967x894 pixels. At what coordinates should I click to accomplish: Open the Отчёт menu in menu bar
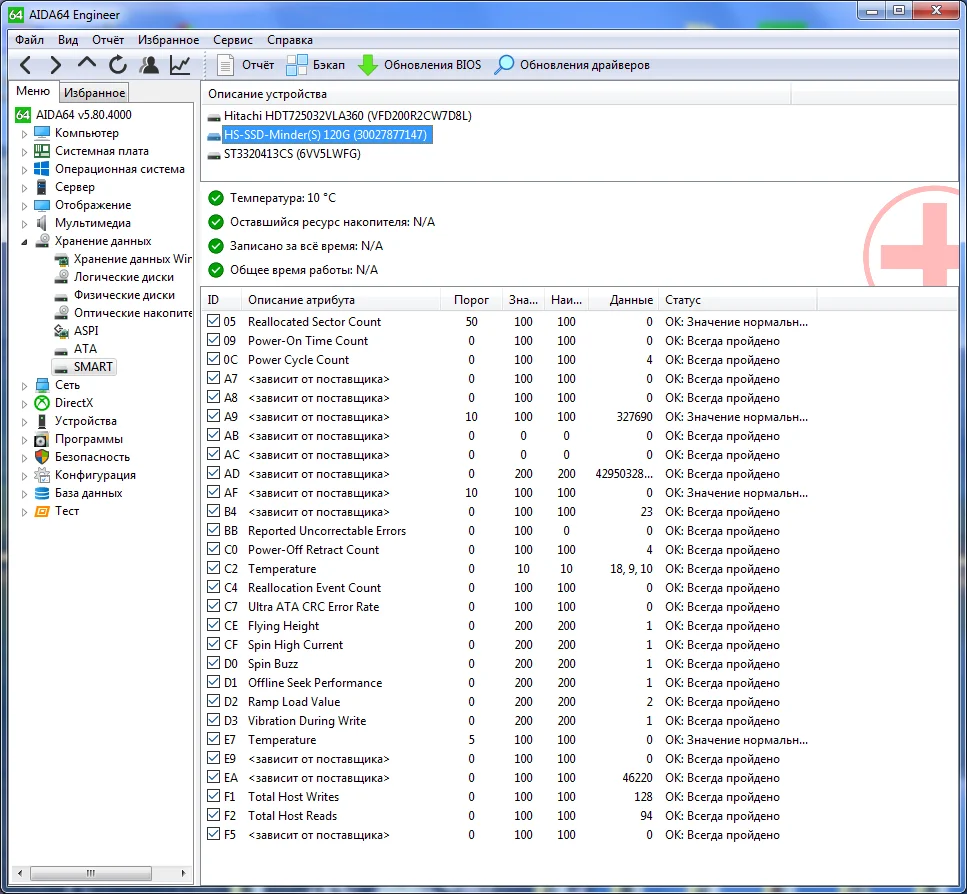click(108, 40)
